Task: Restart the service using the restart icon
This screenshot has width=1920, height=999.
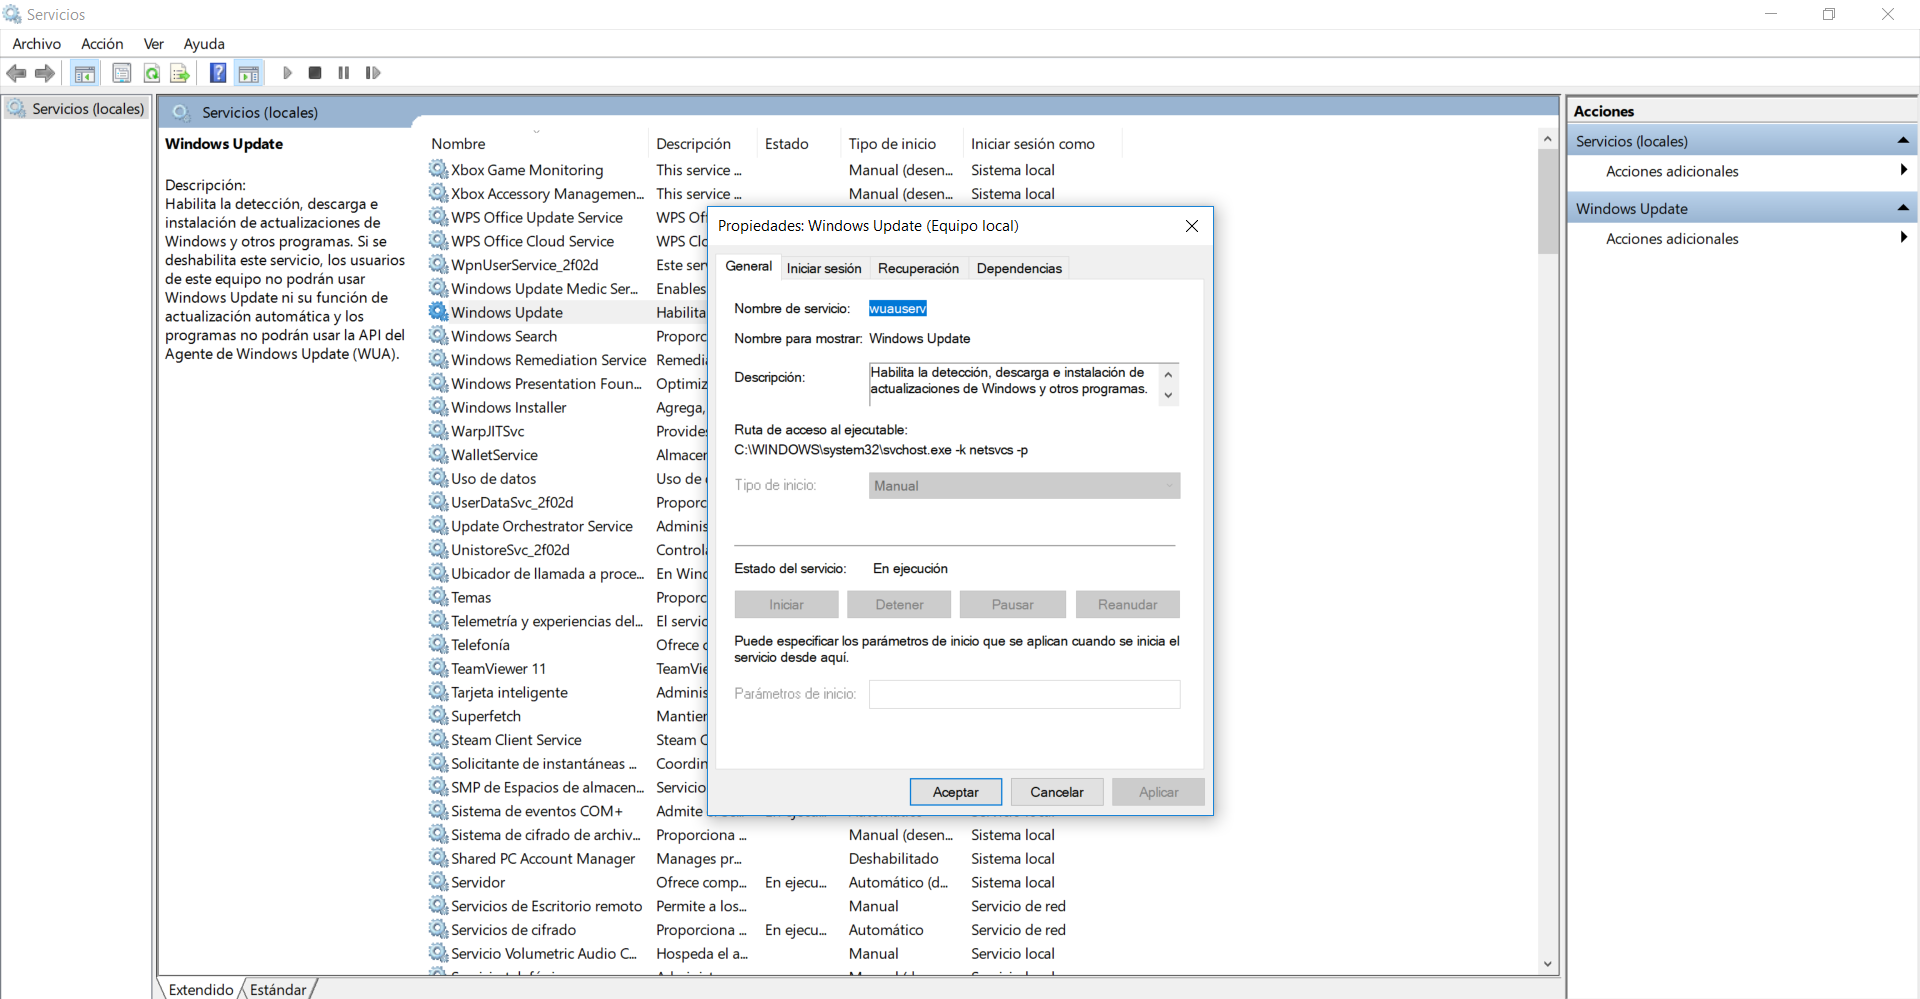Action: [x=373, y=73]
